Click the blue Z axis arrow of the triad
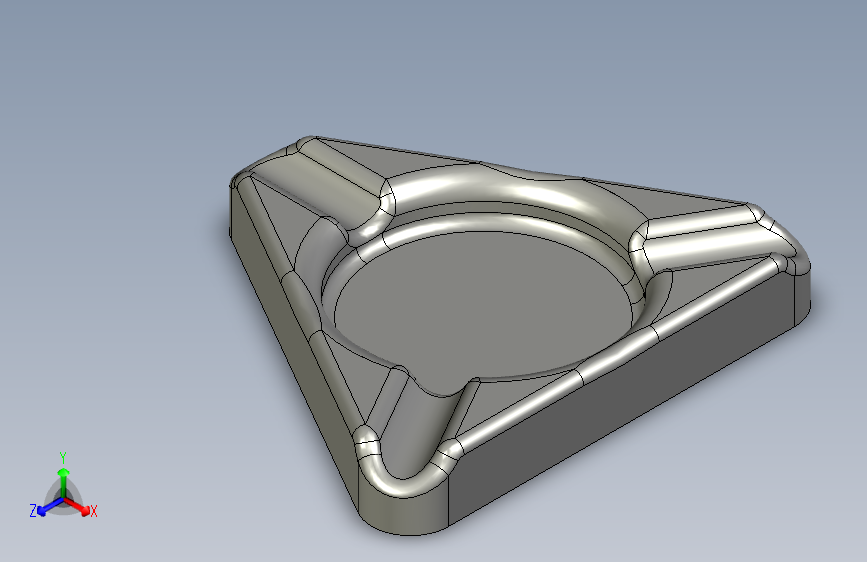The width and height of the screenshot is (867, 562). click(x=49, y=507)
